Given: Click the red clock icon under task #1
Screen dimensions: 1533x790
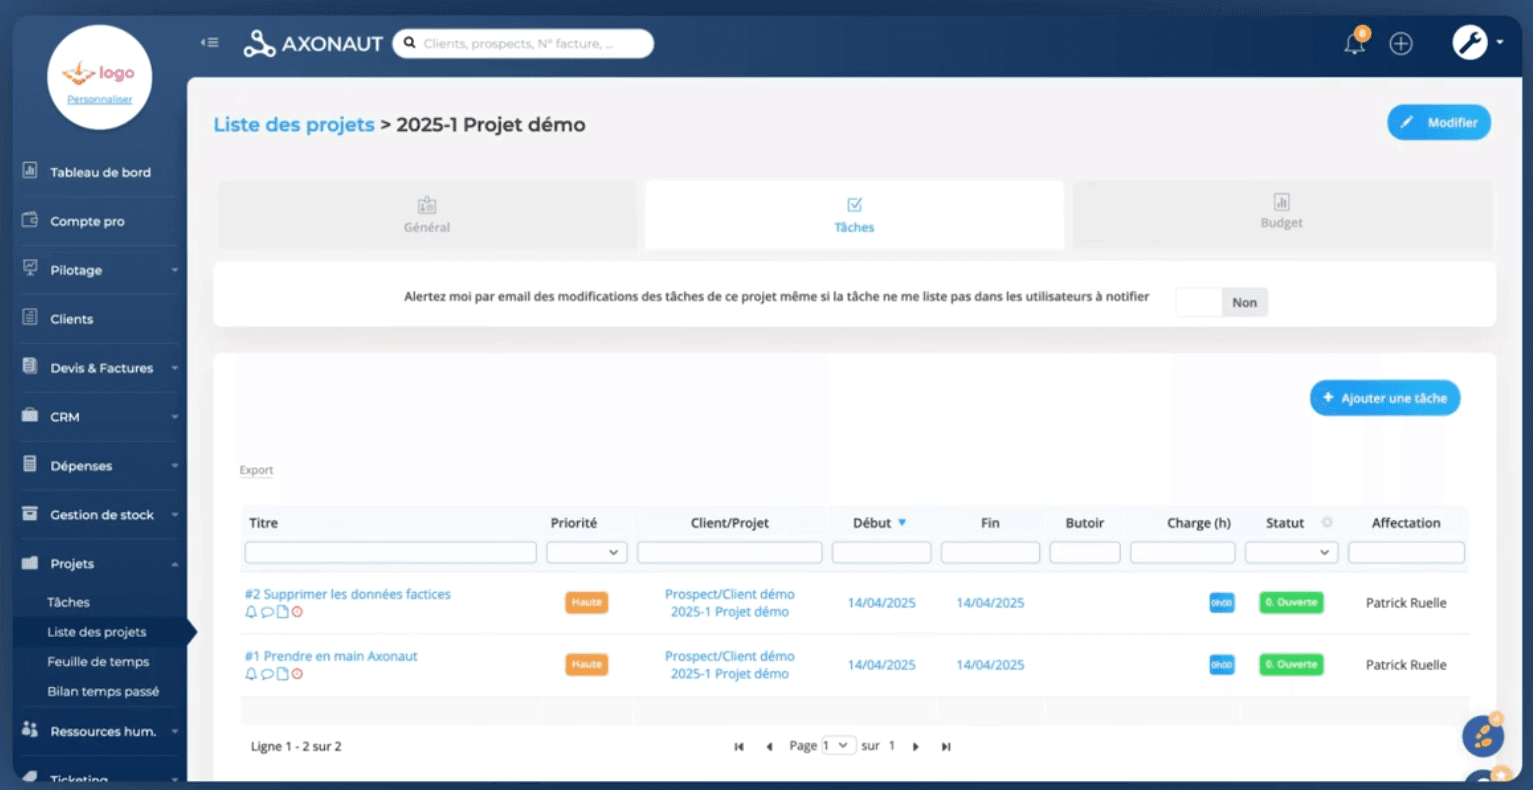Looking at the screenshot, I should pos(297,674).
